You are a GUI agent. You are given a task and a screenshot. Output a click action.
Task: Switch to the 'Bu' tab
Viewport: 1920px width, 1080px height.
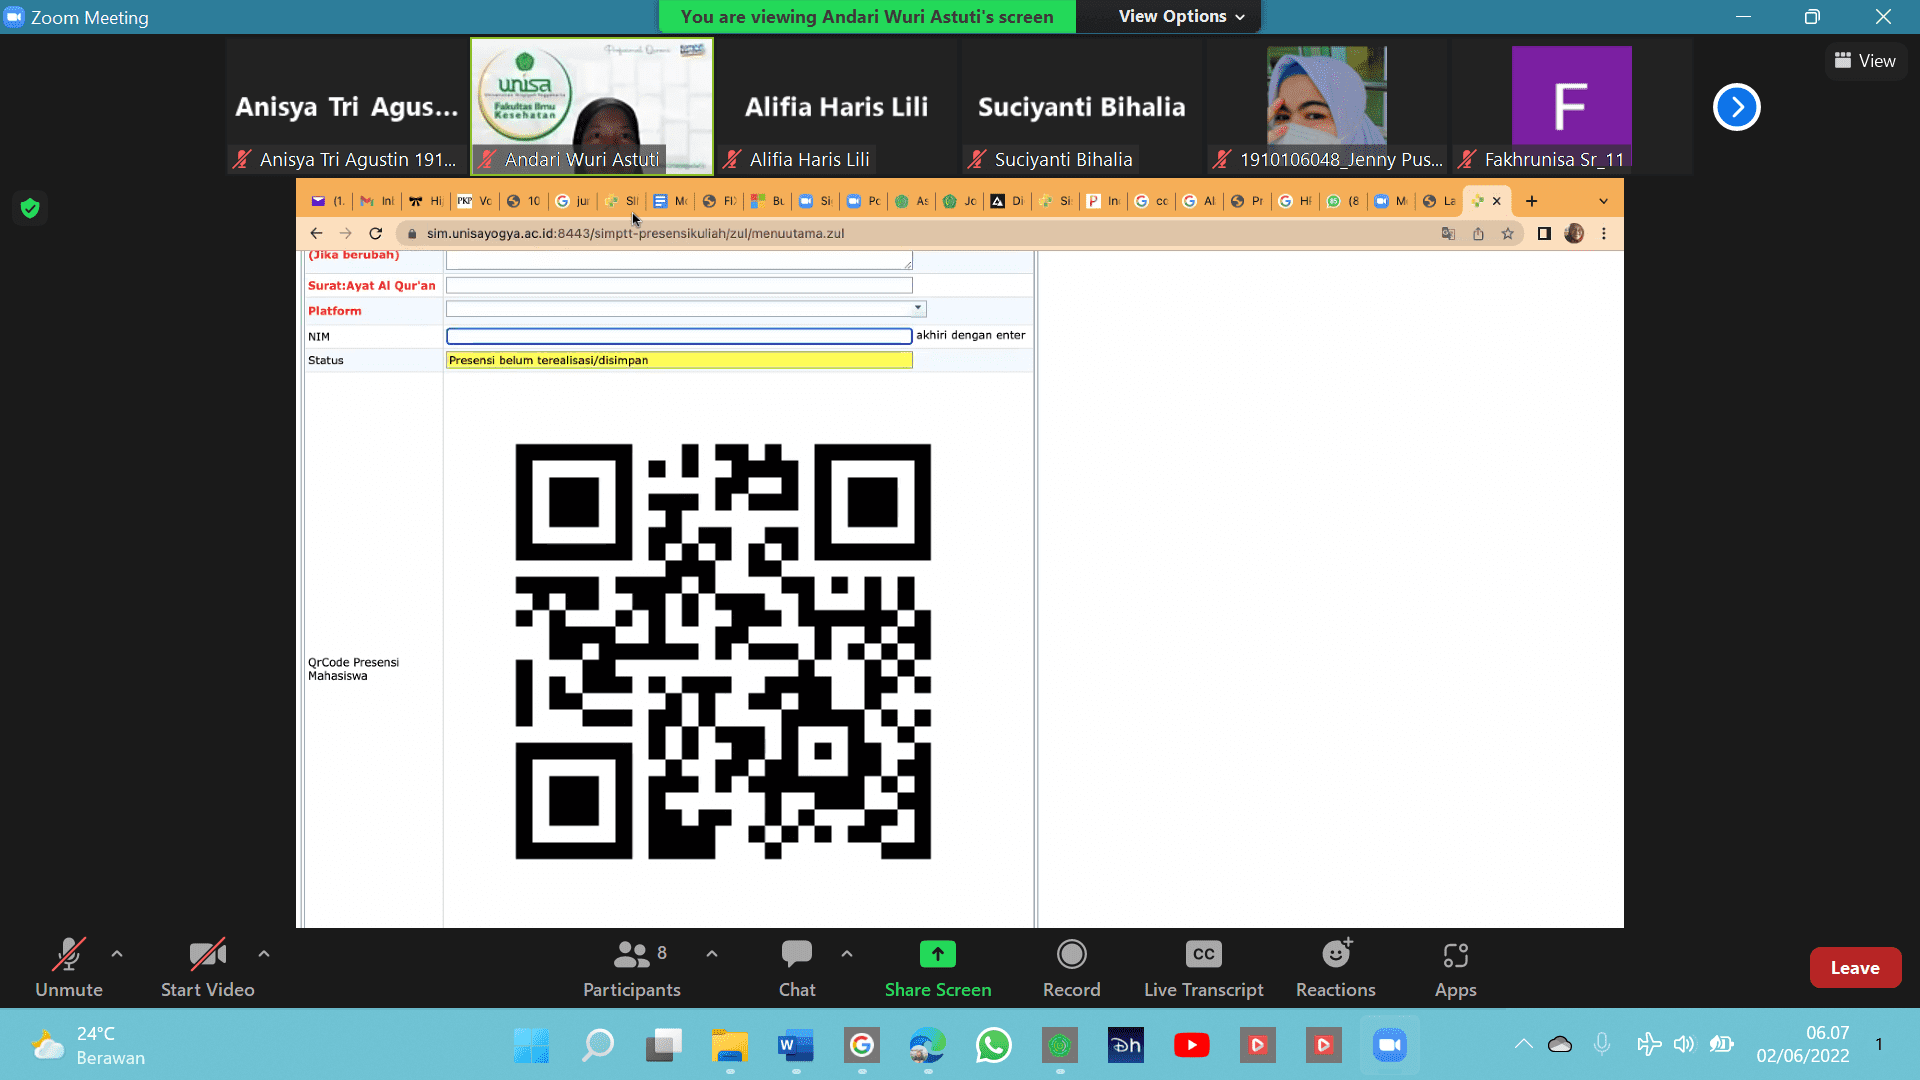(x=768, y=201)
